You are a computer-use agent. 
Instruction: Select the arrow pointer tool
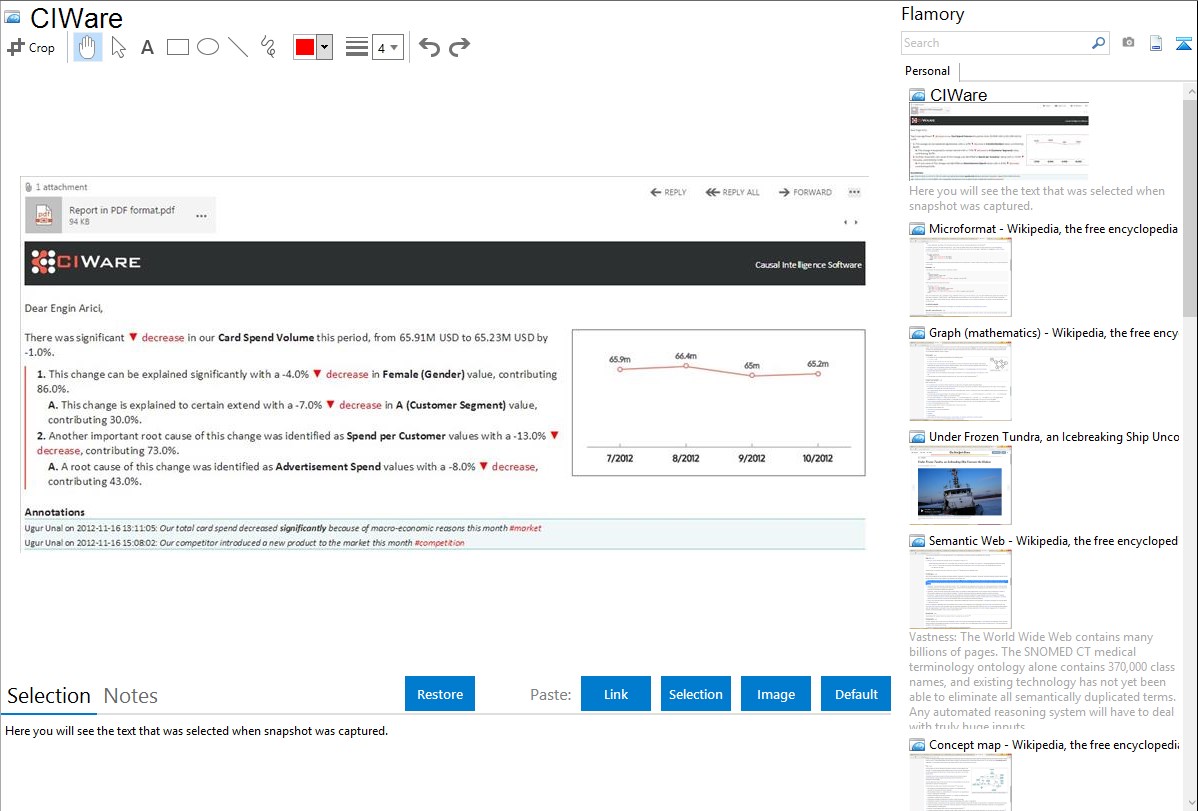(118, 47)
